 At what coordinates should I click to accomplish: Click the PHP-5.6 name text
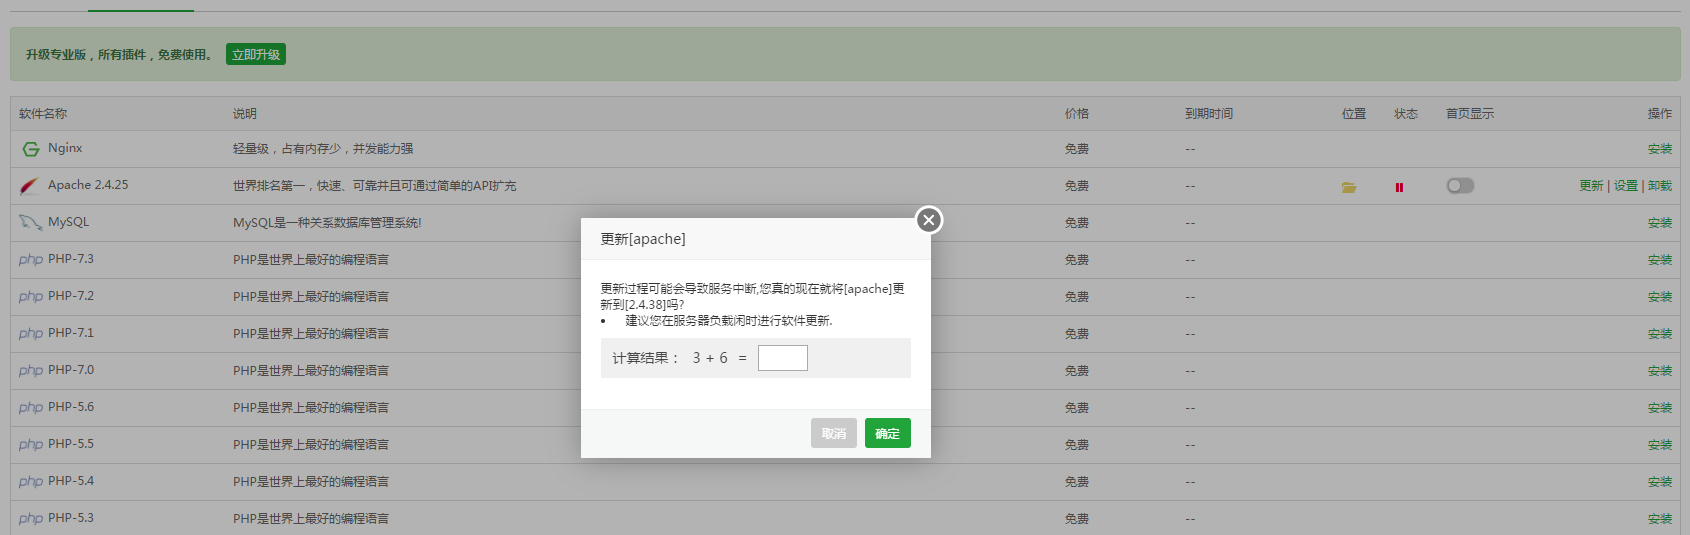(71, 407)
